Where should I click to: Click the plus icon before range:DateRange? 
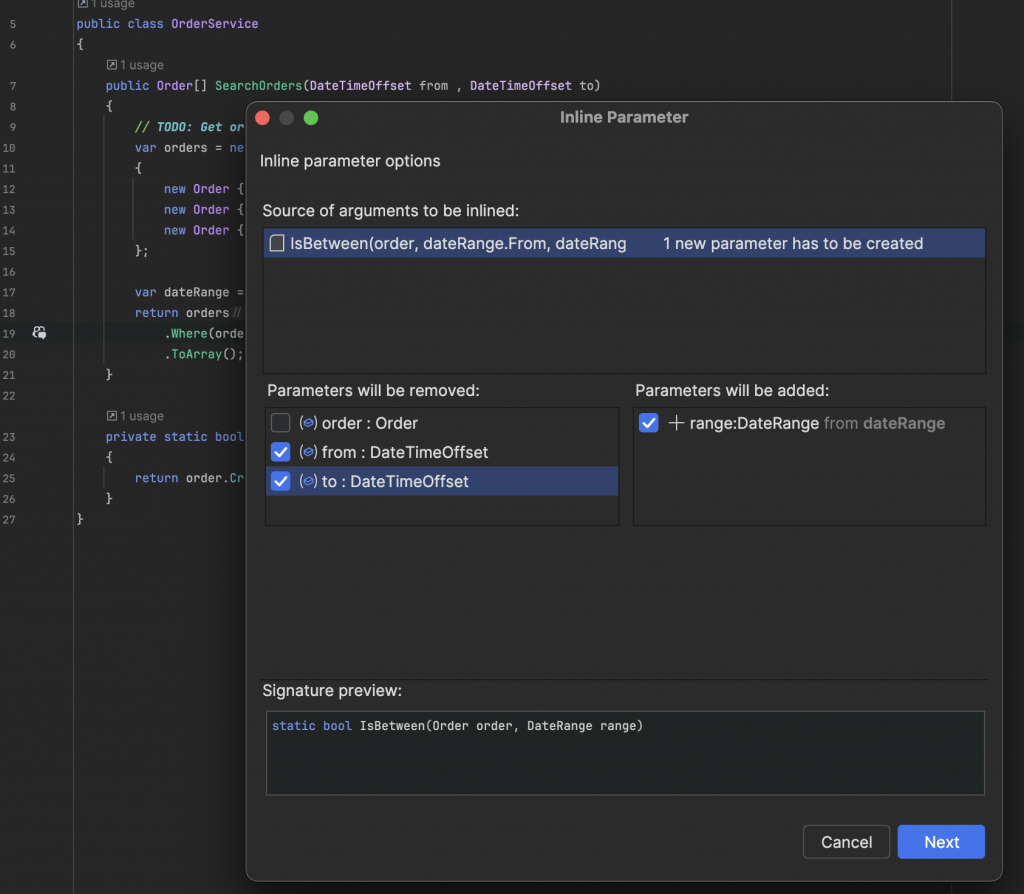(x=676, y=423)
